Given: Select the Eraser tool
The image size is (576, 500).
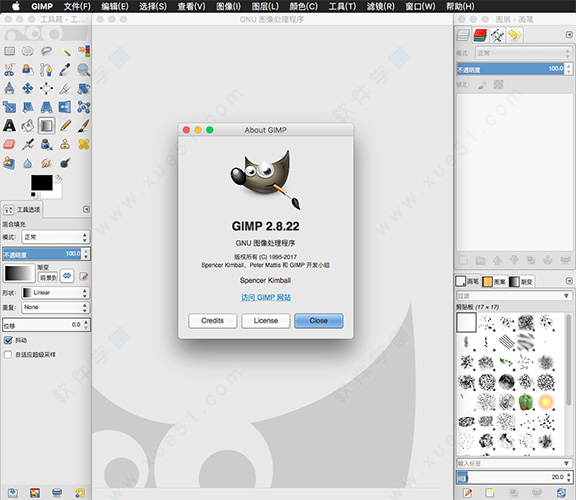Looking at the screenshot, I should 10,144.
